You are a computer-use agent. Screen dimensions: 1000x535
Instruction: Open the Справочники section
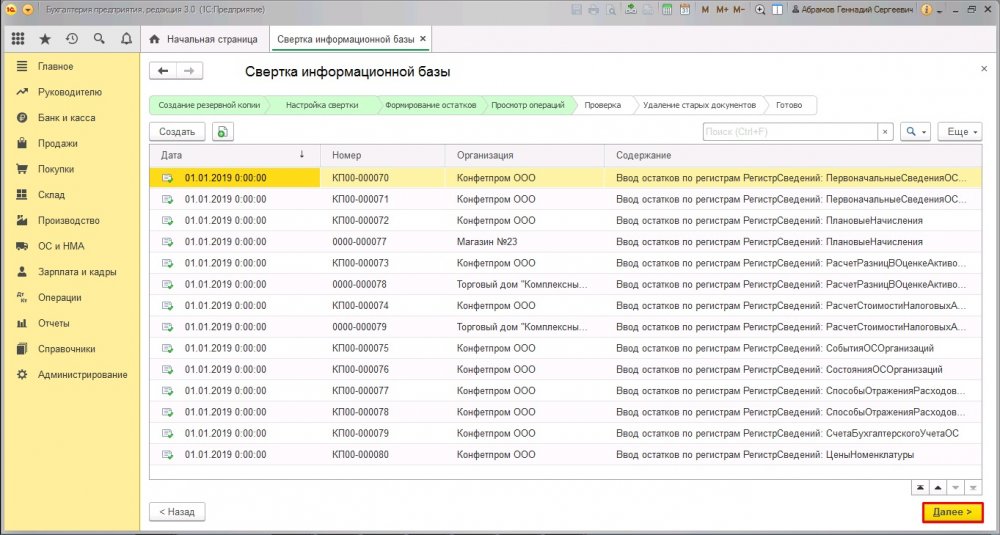[66, 349]
